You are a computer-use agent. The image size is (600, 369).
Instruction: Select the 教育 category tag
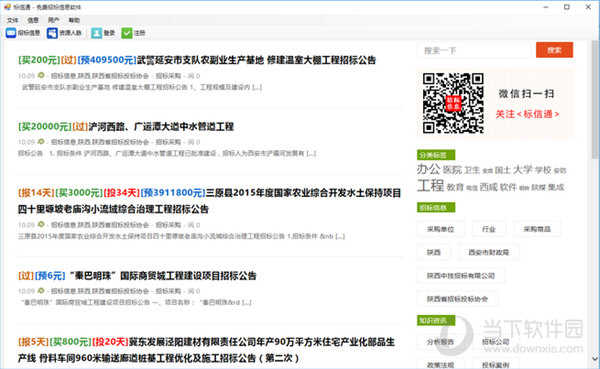455,187
